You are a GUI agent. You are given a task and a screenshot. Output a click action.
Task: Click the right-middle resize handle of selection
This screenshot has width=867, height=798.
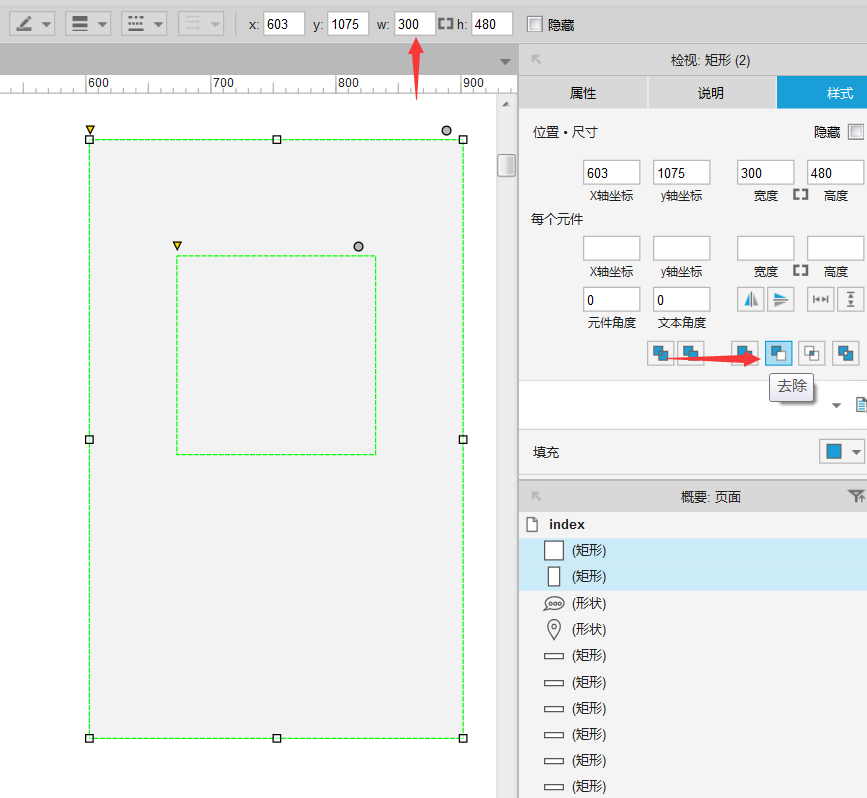[x=463, y=440]
